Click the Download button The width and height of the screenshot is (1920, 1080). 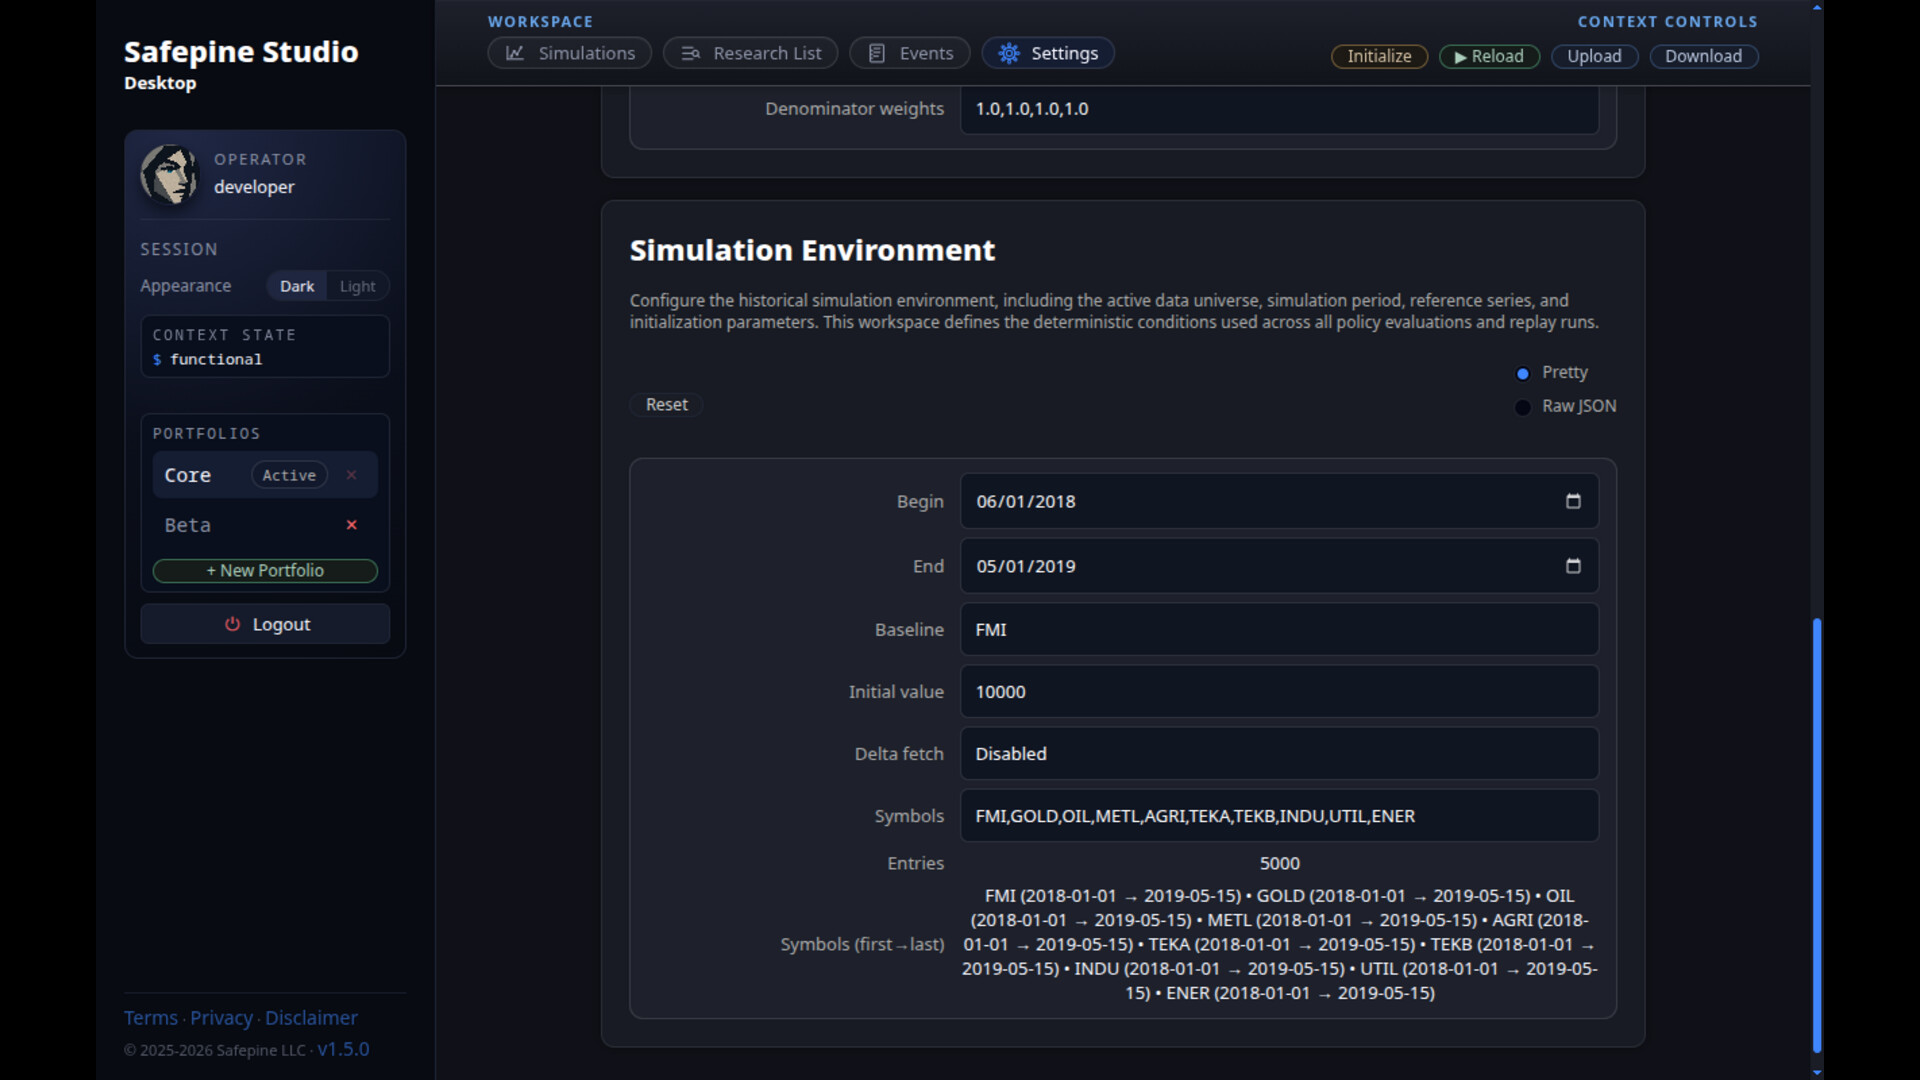(1703, 56)
